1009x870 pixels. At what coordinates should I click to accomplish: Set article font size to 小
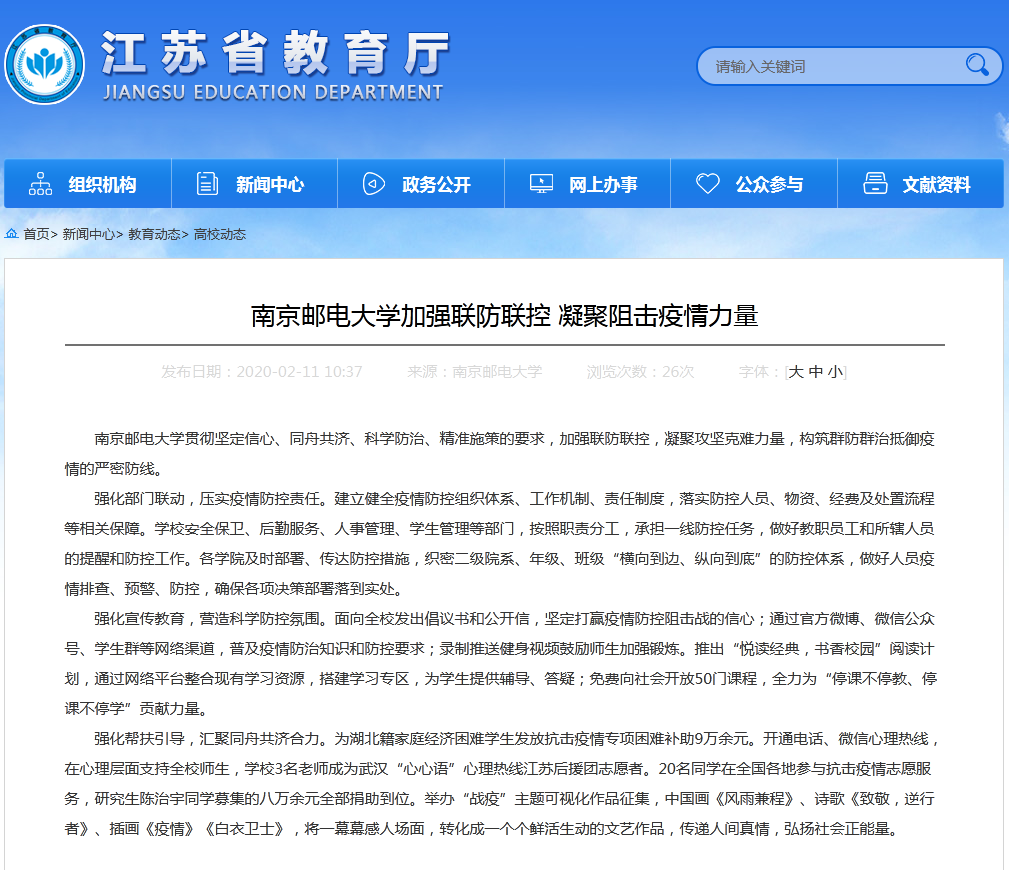point(835,372)
